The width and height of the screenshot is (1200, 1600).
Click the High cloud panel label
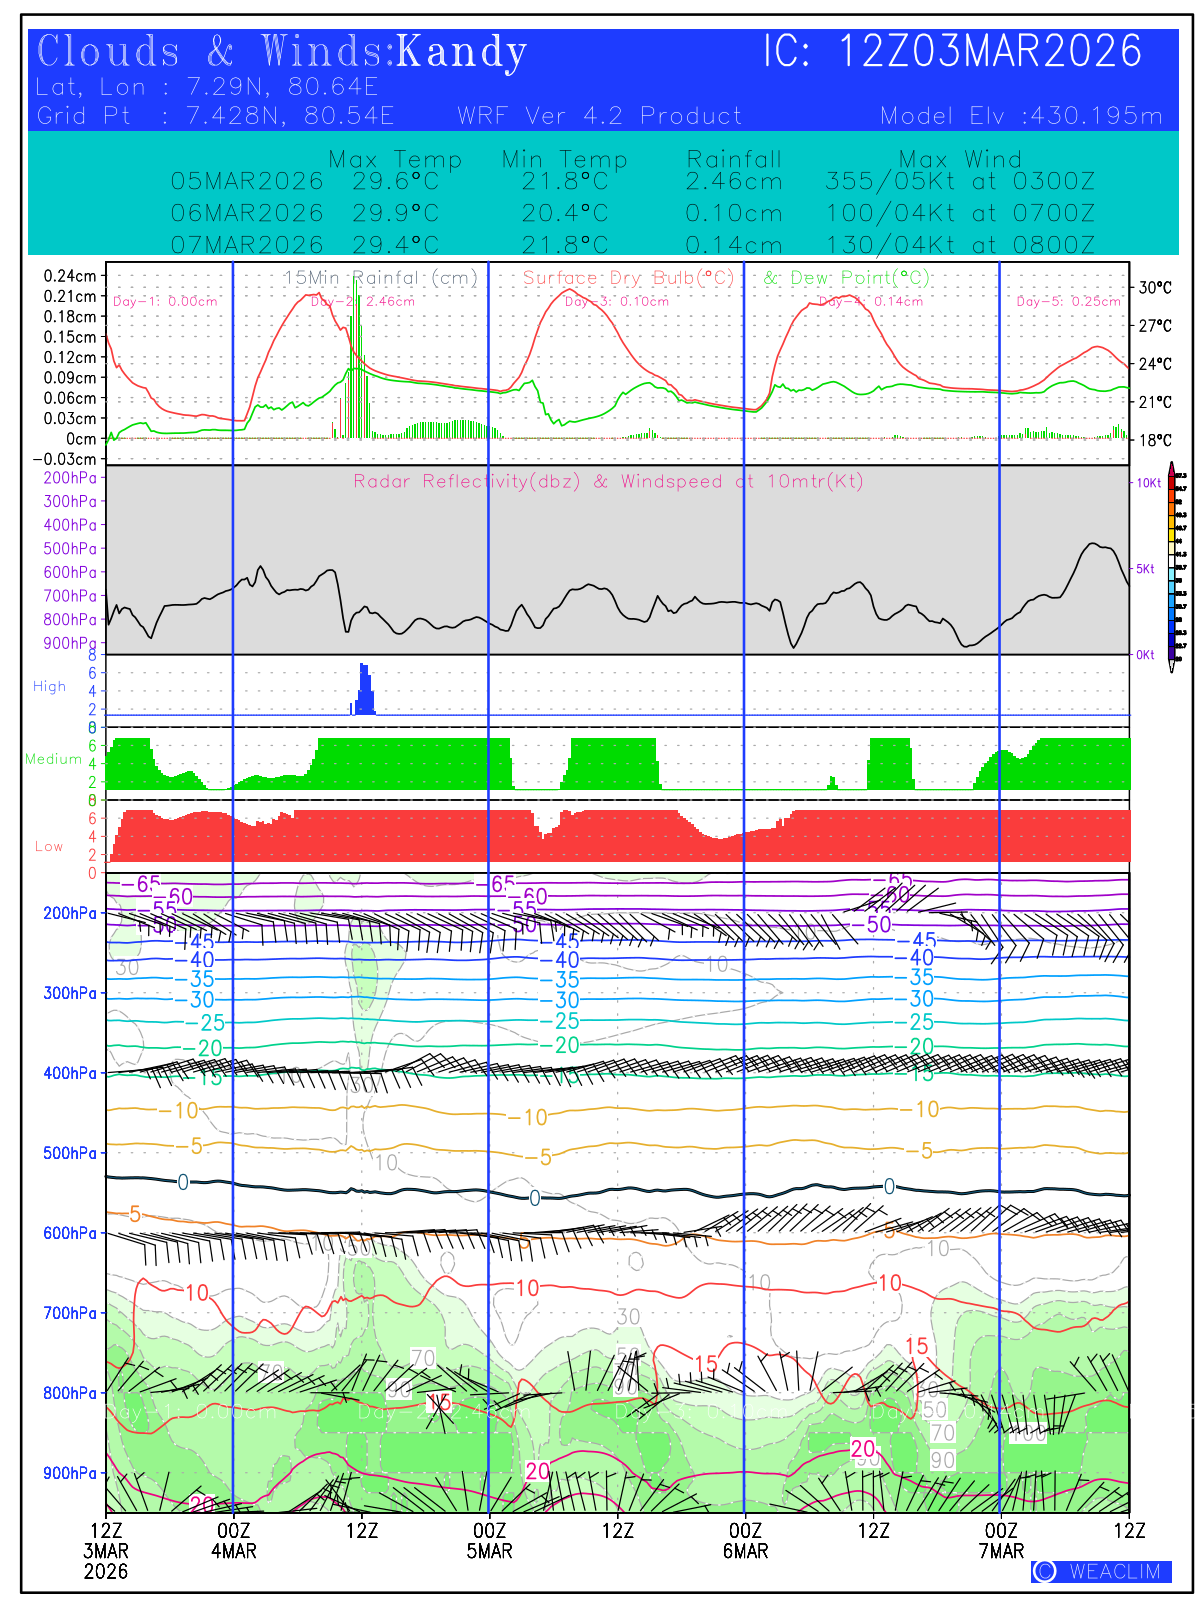point(50,686)
